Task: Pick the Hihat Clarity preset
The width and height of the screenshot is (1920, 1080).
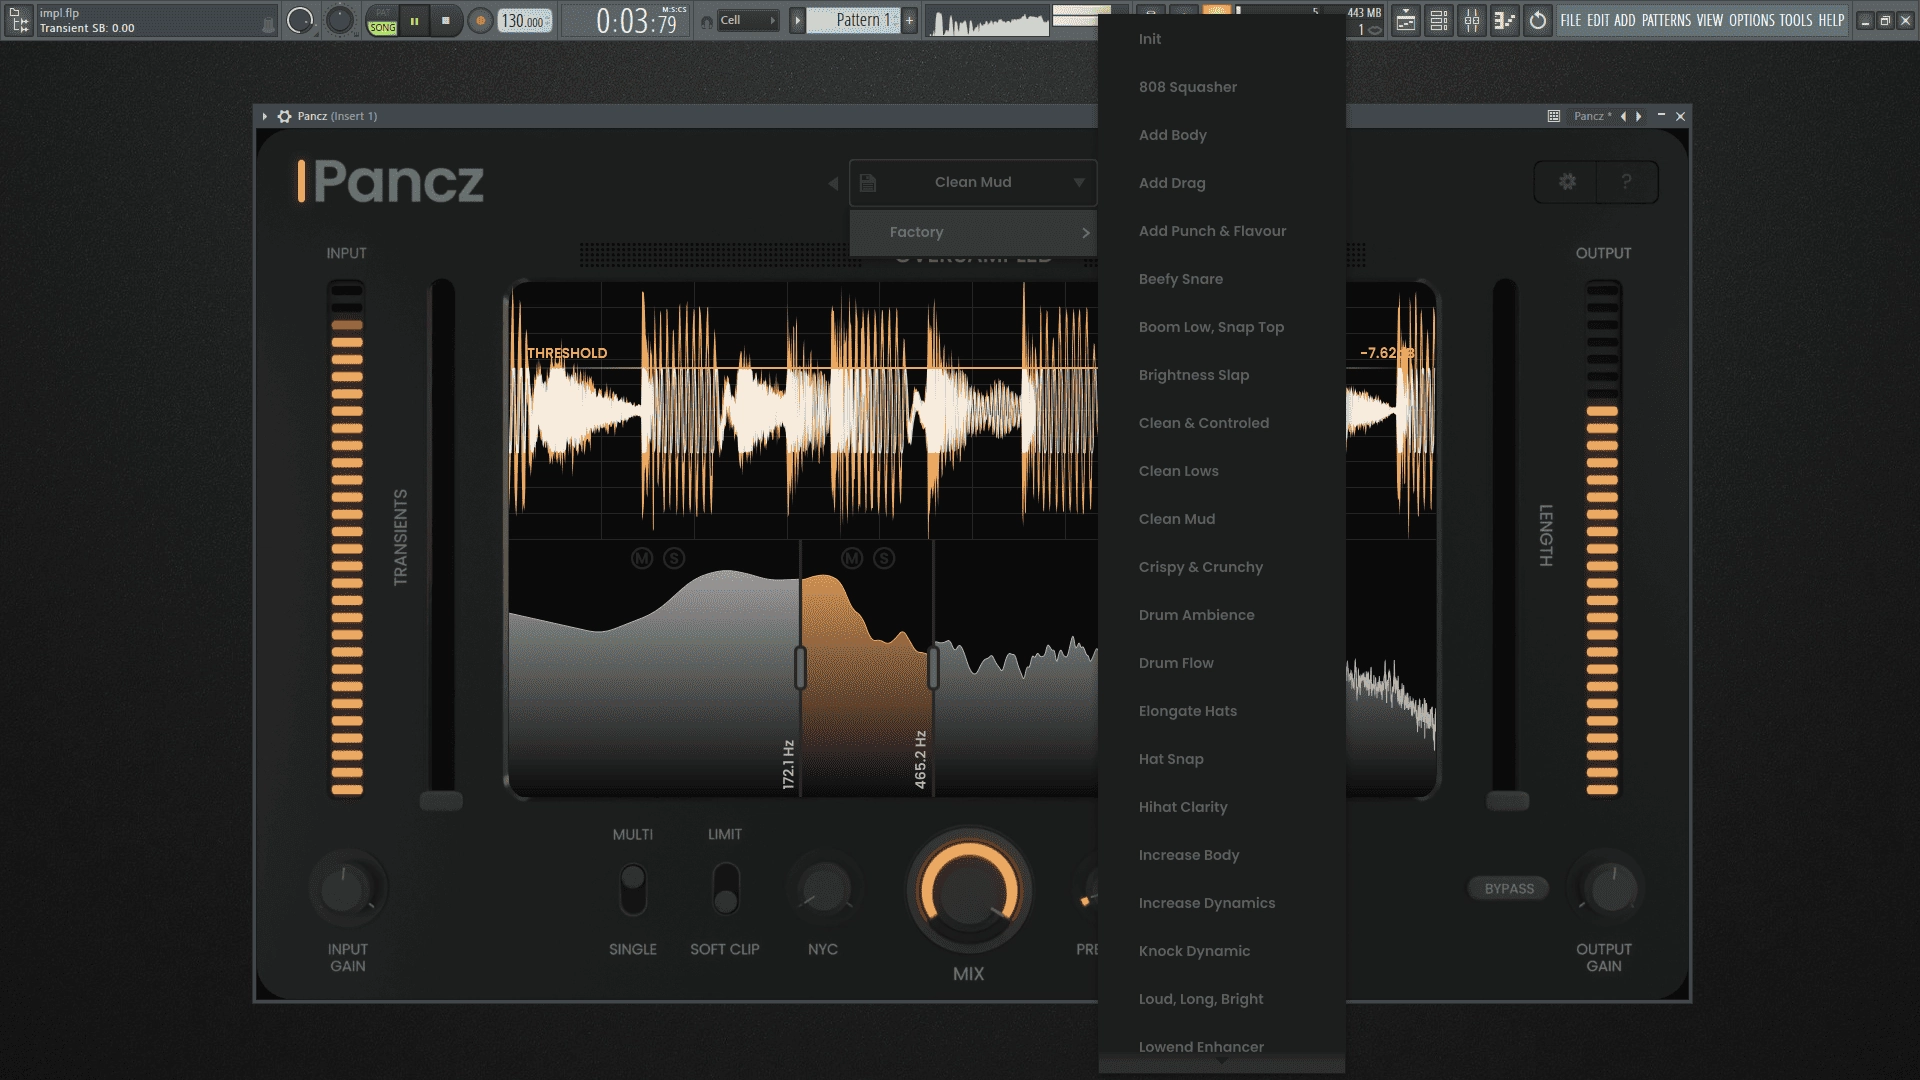Action: click(1221, 807)
